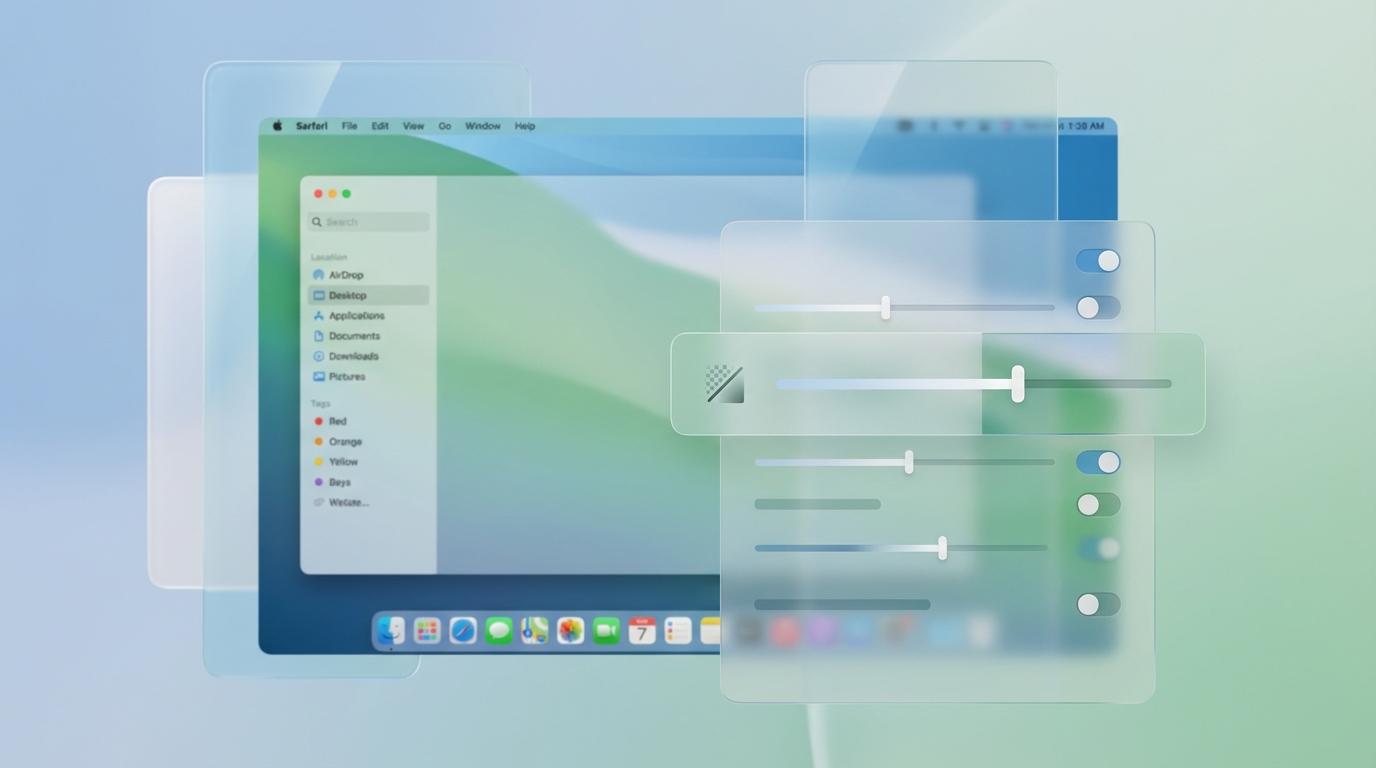Screen dimensions: 1376x768
Task: Open the Window menu in the menu bar
Action: point(482,126)
